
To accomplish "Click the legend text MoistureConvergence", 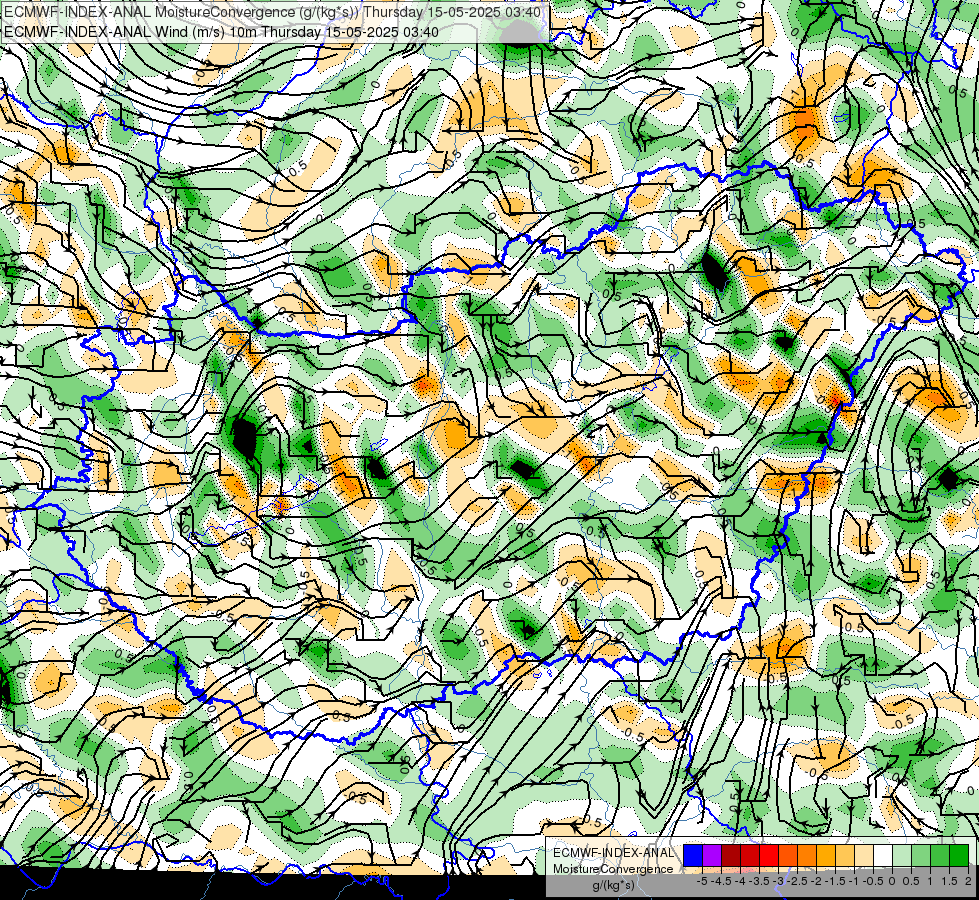I will pos(613,869).
